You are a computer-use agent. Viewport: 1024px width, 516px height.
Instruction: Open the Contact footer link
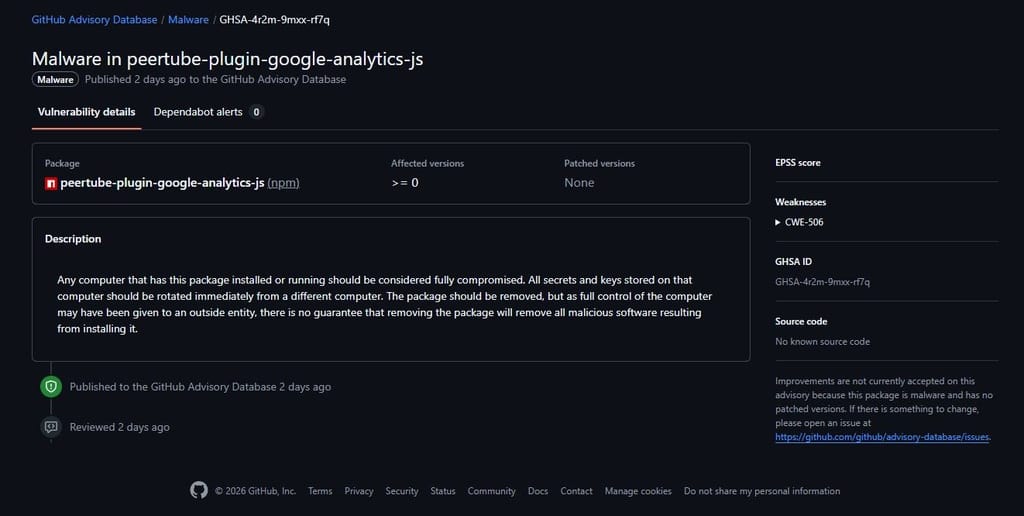click(x=577, y=491)
